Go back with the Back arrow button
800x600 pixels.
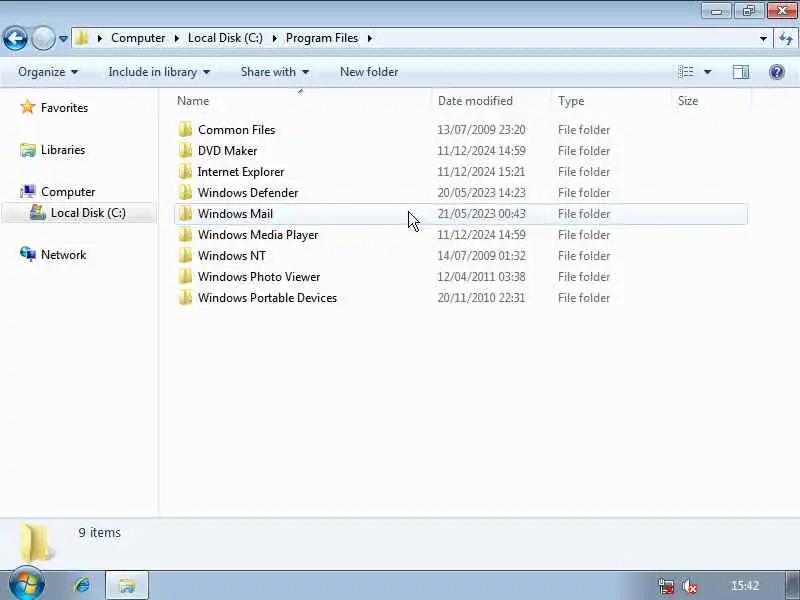pyautogui.click(x=15, y=38)
